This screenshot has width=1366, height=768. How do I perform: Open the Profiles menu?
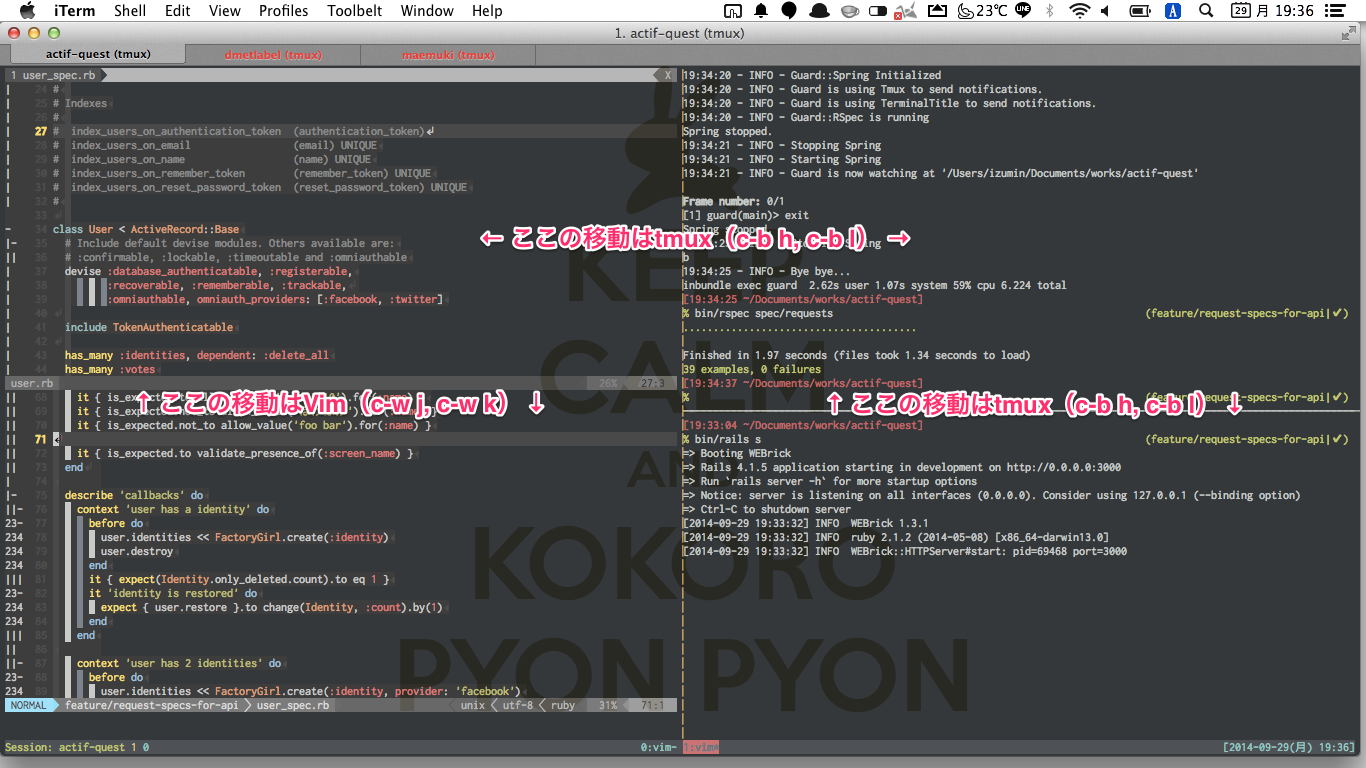coord(283,11)
